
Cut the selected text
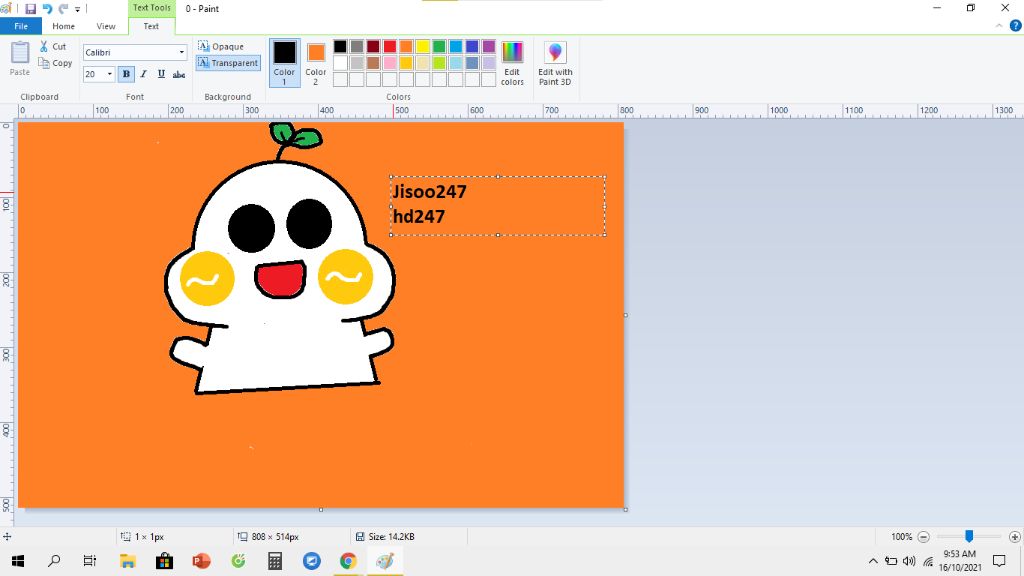click(52, 46)
